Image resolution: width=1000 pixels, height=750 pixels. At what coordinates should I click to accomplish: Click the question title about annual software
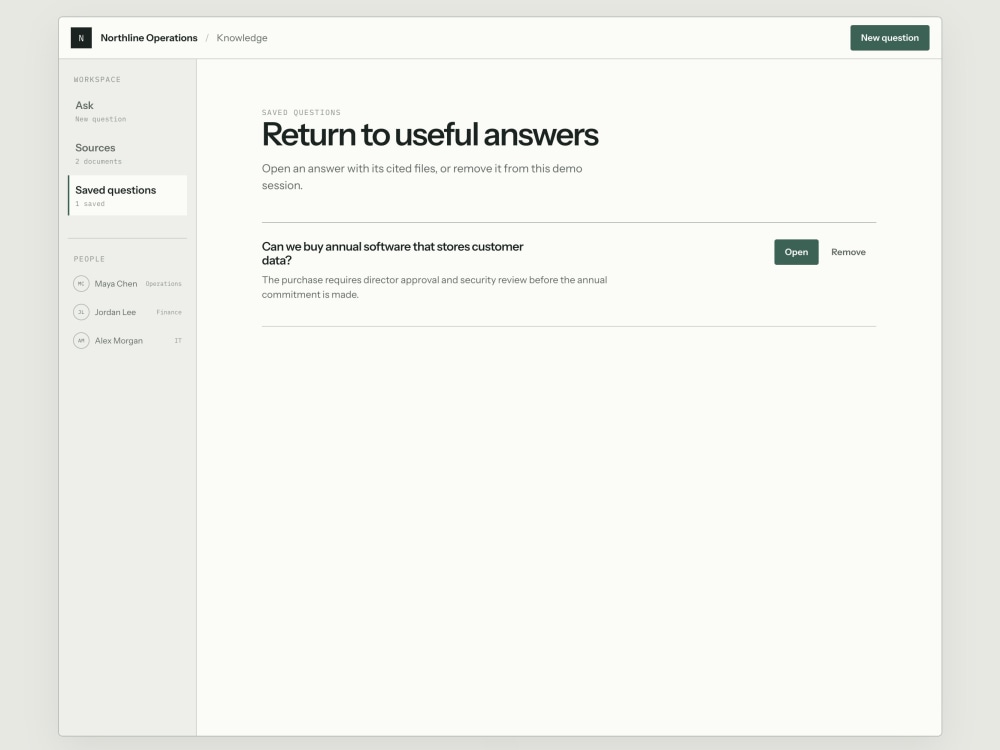point(392,253)
